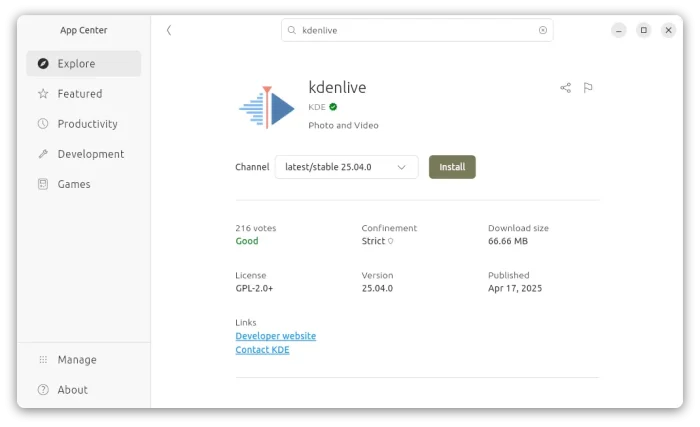
Task: Report kdenlive with the flag icon
Action: coord(588,88)
